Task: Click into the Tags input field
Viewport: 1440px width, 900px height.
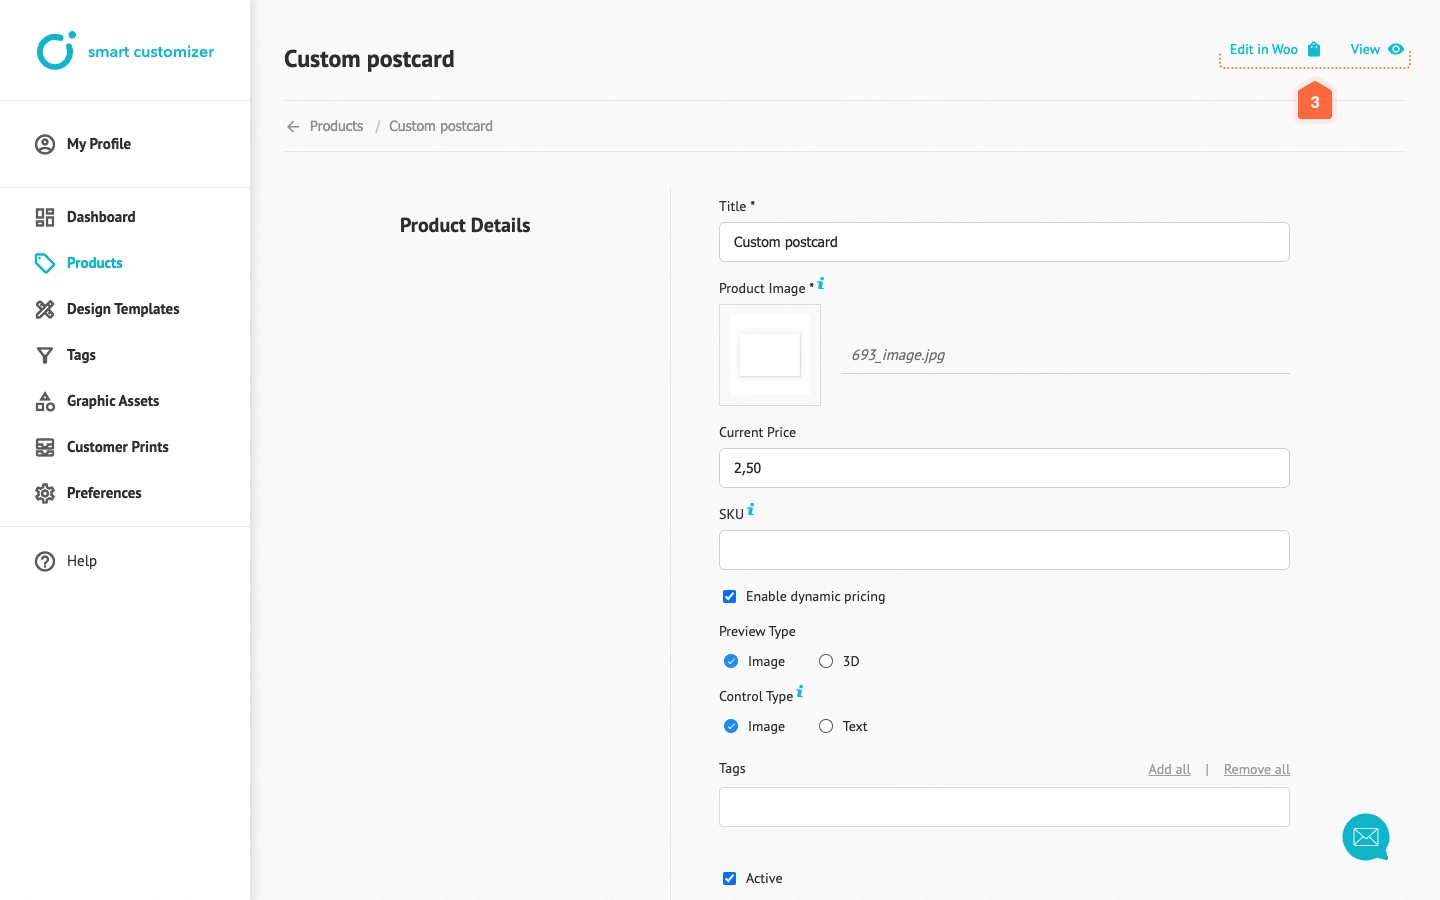Action: tap(1004, 807)
